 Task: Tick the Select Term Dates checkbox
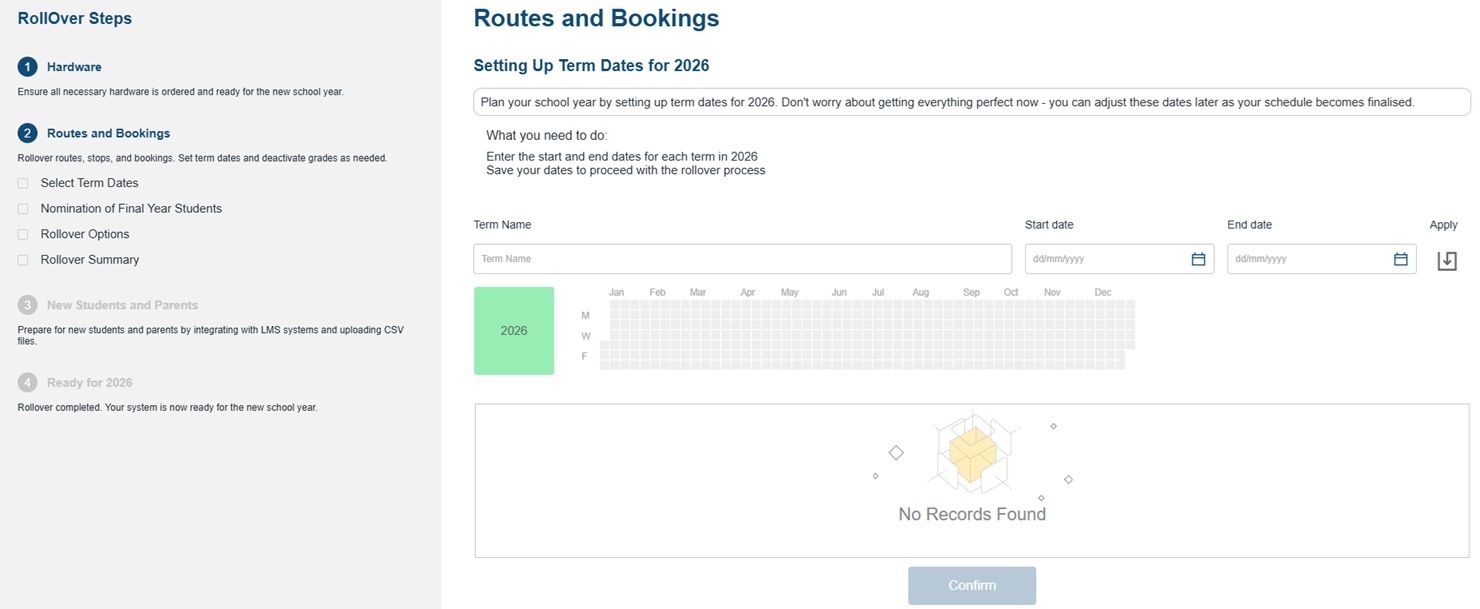coord(23,183)
